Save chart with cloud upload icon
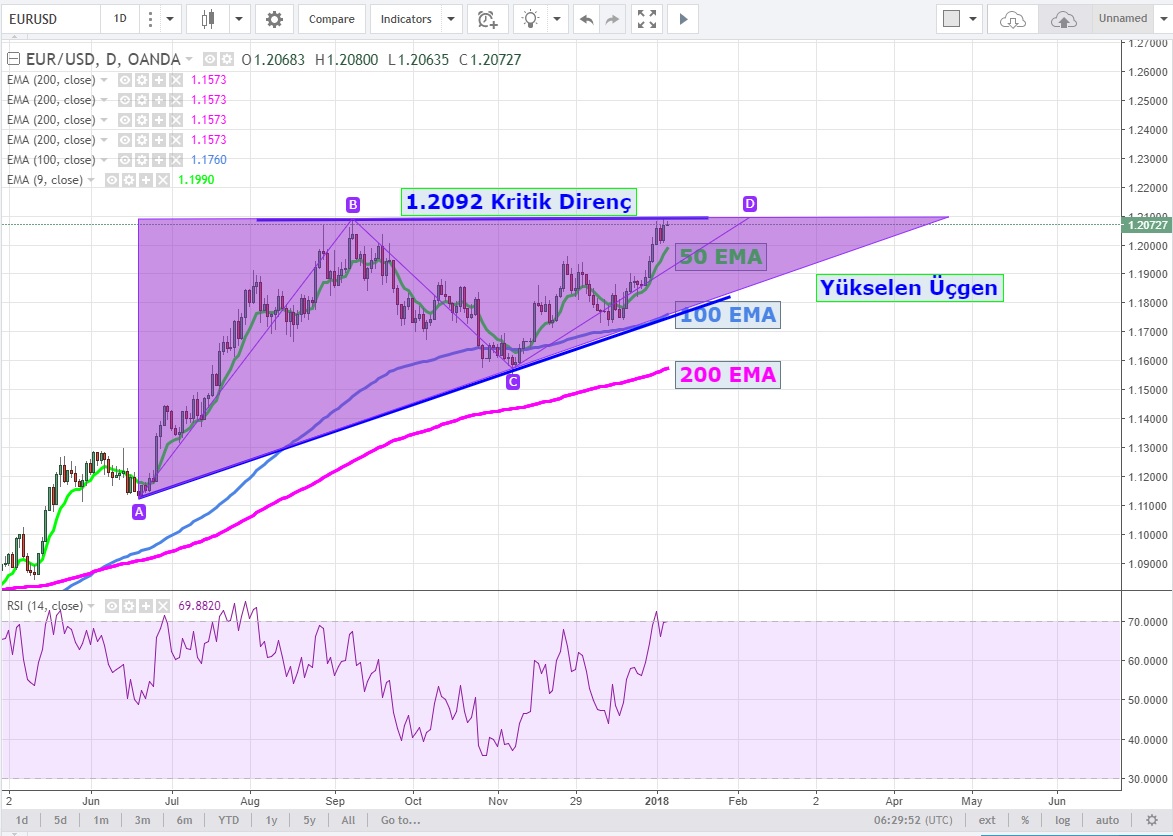The image size is (1173, 836). [x=1064, y=19]
